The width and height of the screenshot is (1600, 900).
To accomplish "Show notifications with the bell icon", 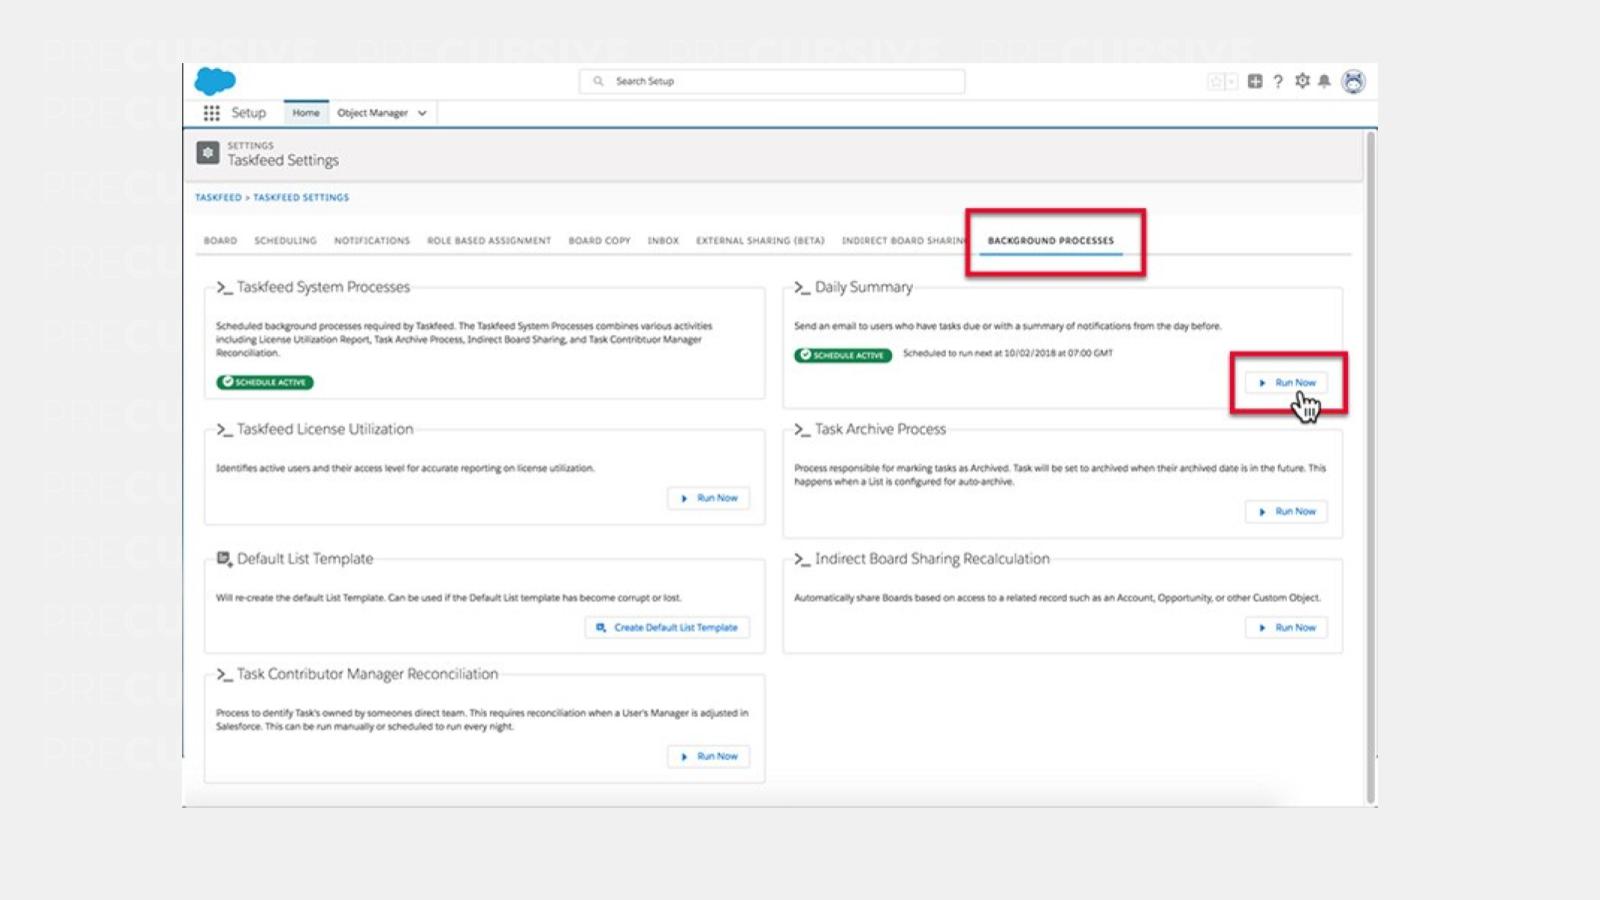I will (x=1324, y=81).
